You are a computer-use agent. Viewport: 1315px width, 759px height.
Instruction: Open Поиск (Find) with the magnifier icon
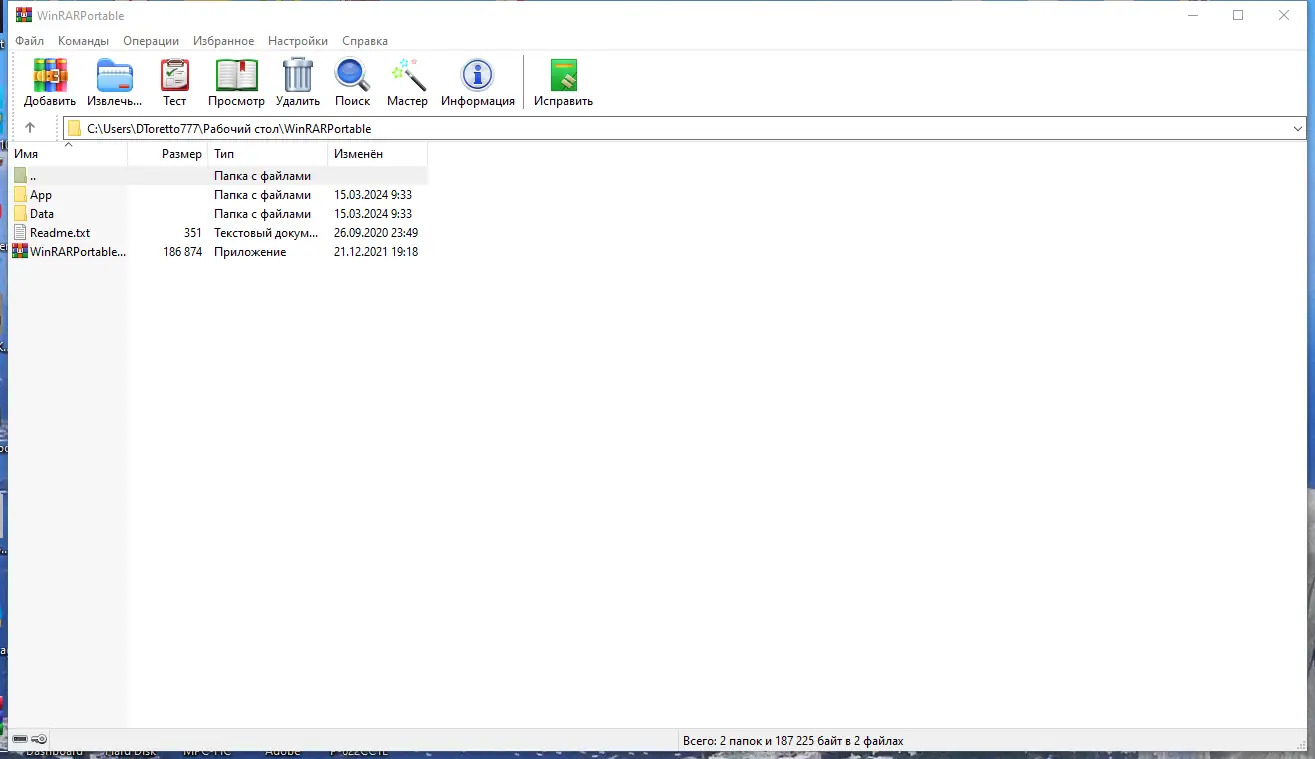[x=352, y=75]
